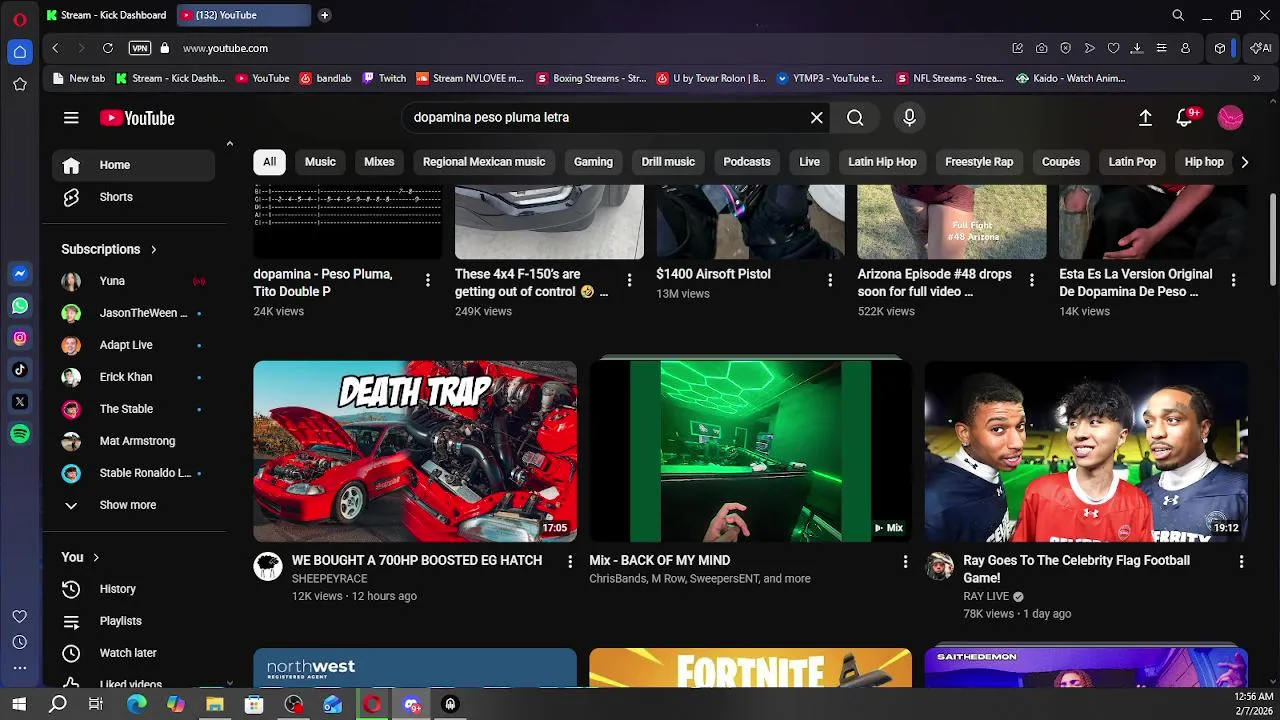1280x720 pixels.
Task: Open Home in the sidebar
Action: coord(134,165)
